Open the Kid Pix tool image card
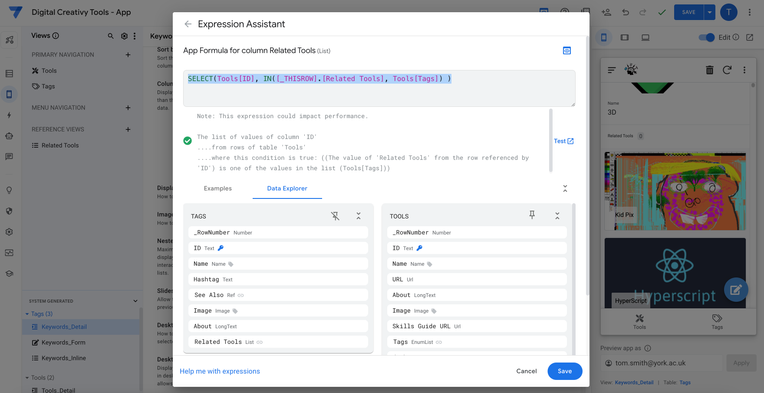Image resolution: width=764 pixels, height=393 pixels. pos(675,191)
